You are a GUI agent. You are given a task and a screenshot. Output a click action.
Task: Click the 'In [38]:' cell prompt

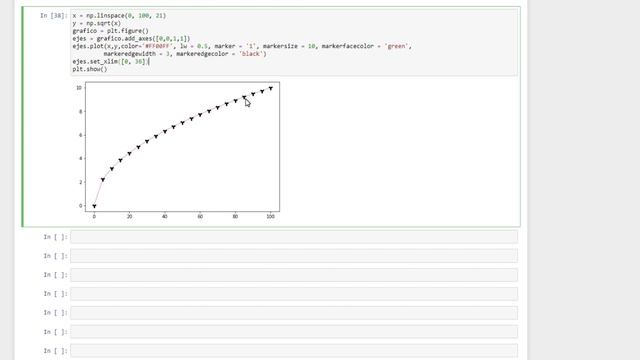[x=53, y=16]
